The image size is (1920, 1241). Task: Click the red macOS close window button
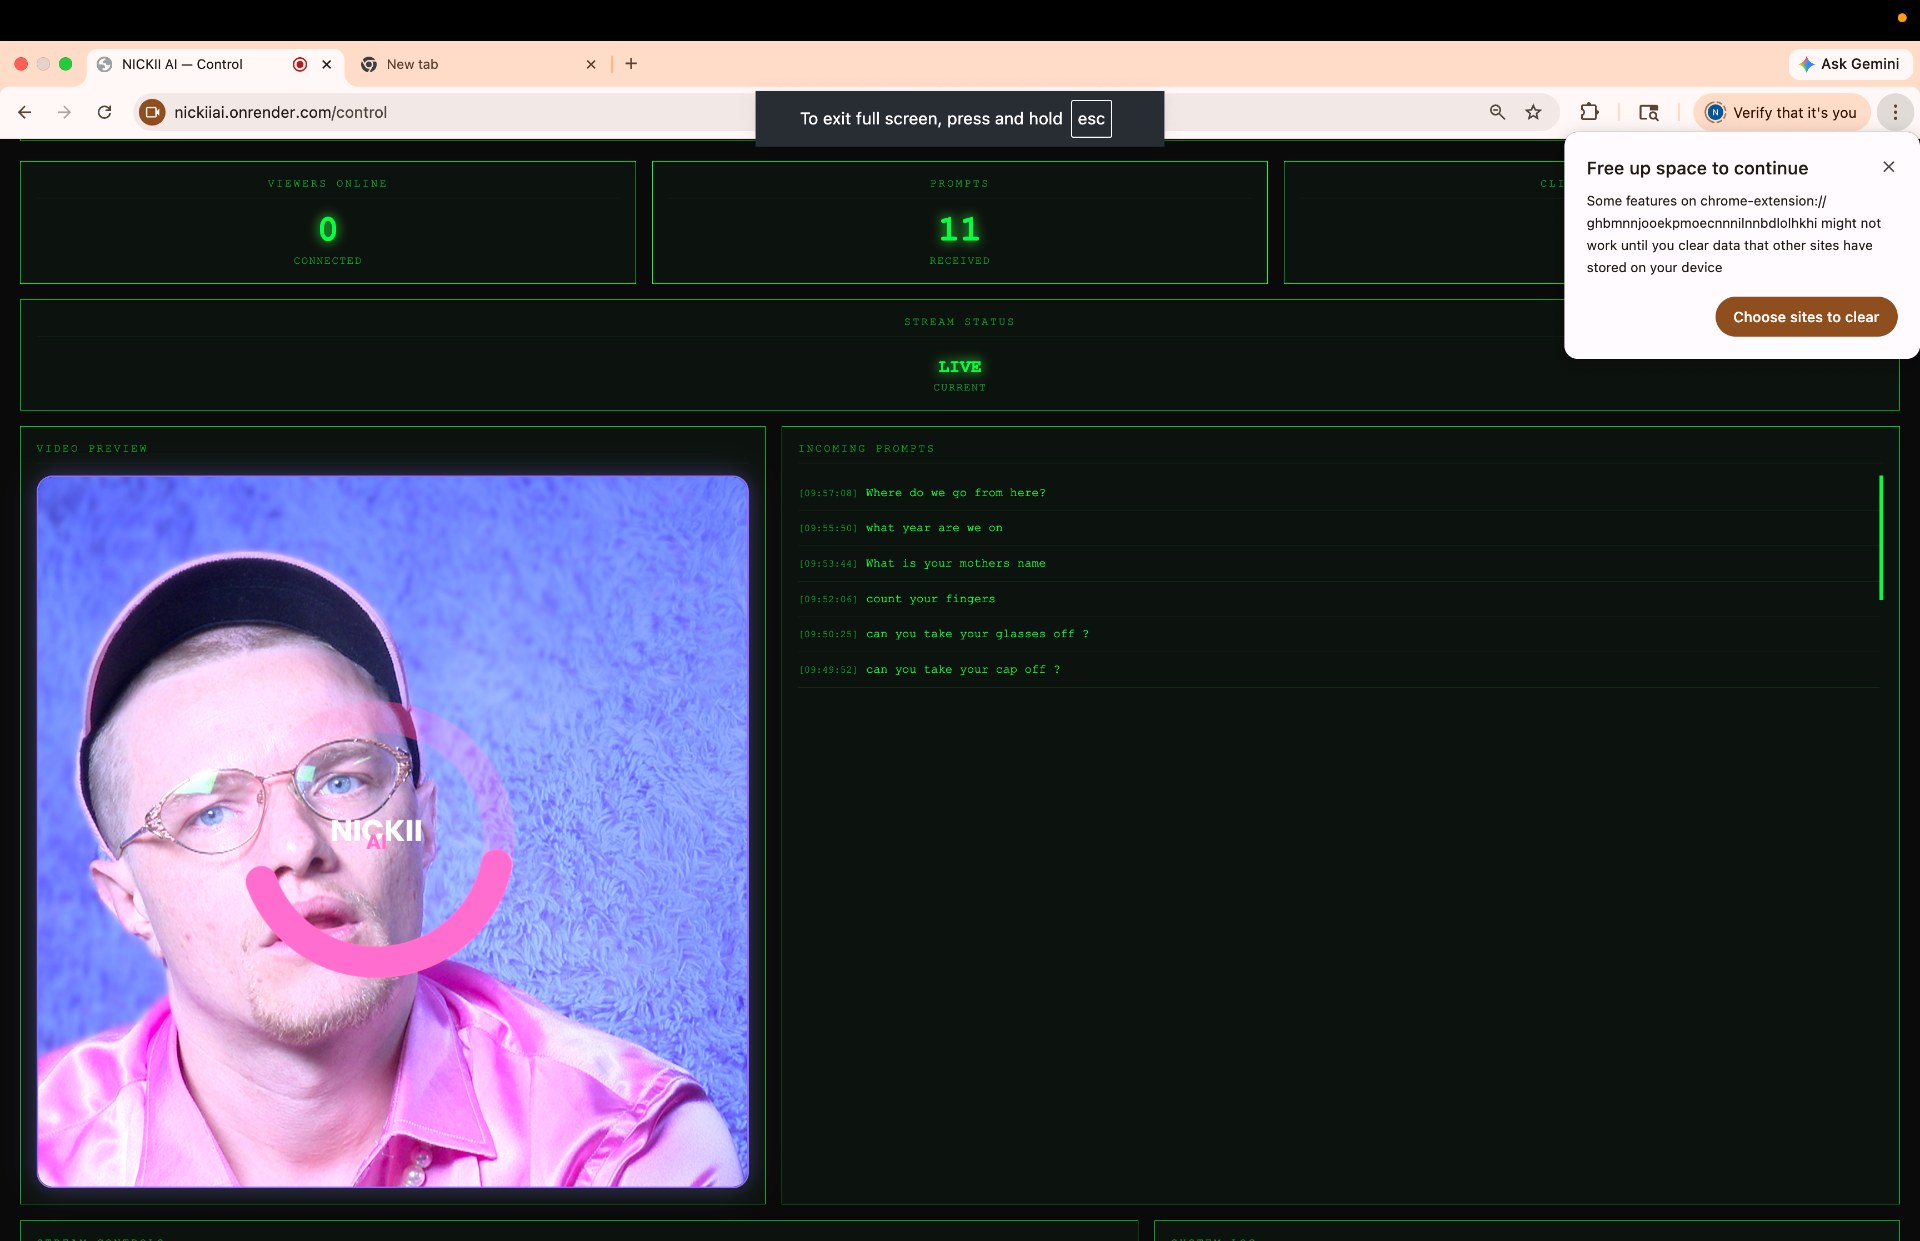[x=21, y=64]
